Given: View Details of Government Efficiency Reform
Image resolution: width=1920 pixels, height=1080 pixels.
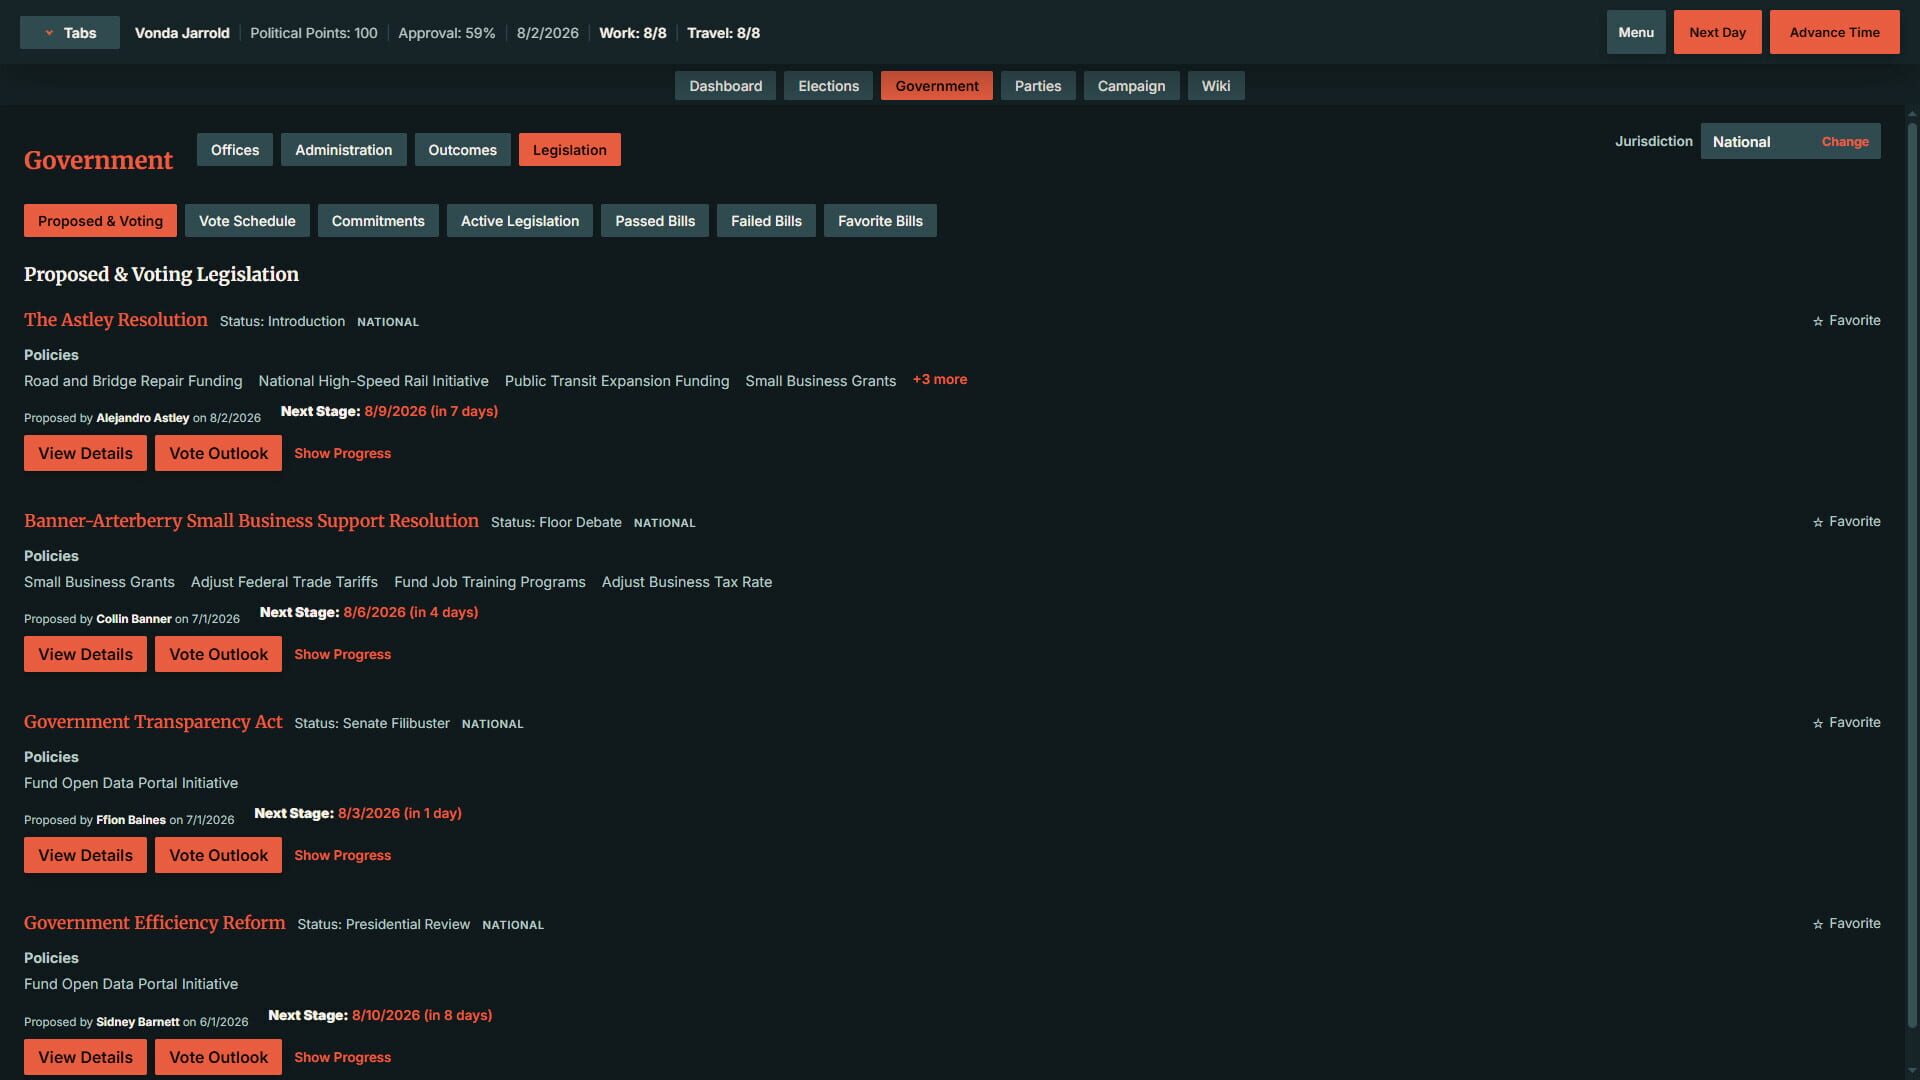Looking at the screenshot, I should coord(85,1057).
